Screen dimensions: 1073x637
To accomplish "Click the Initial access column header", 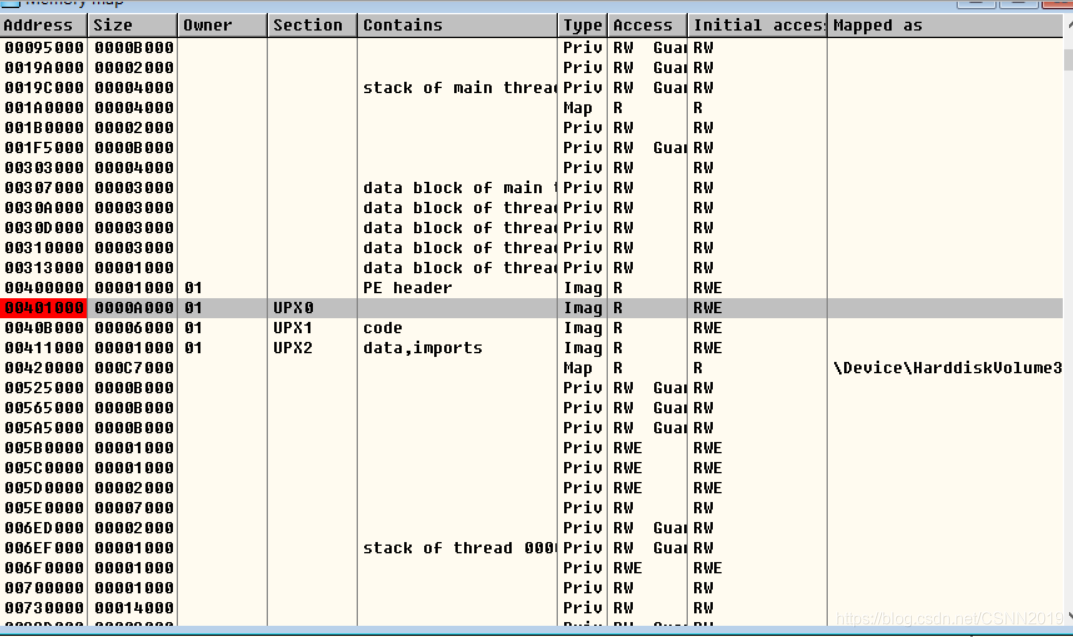I will point(758,25).
